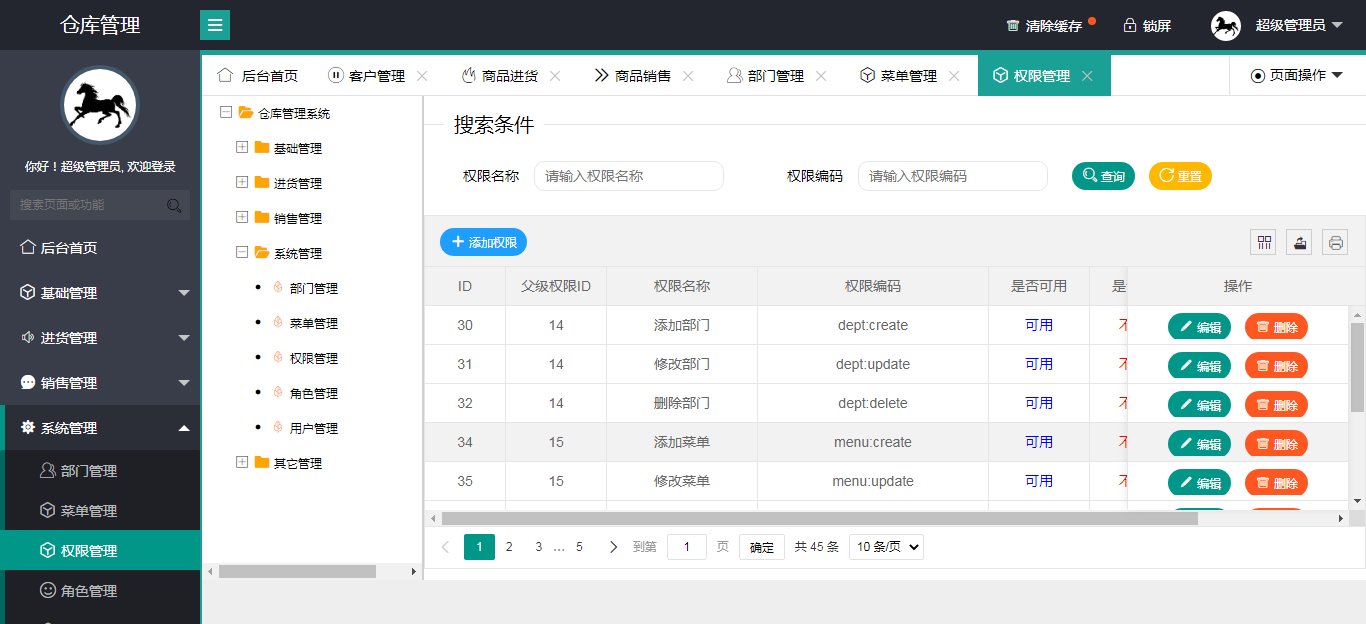Open the column filter grid icon
Viewport: 1366px width, 624px height.
(x=1264, y=242)
